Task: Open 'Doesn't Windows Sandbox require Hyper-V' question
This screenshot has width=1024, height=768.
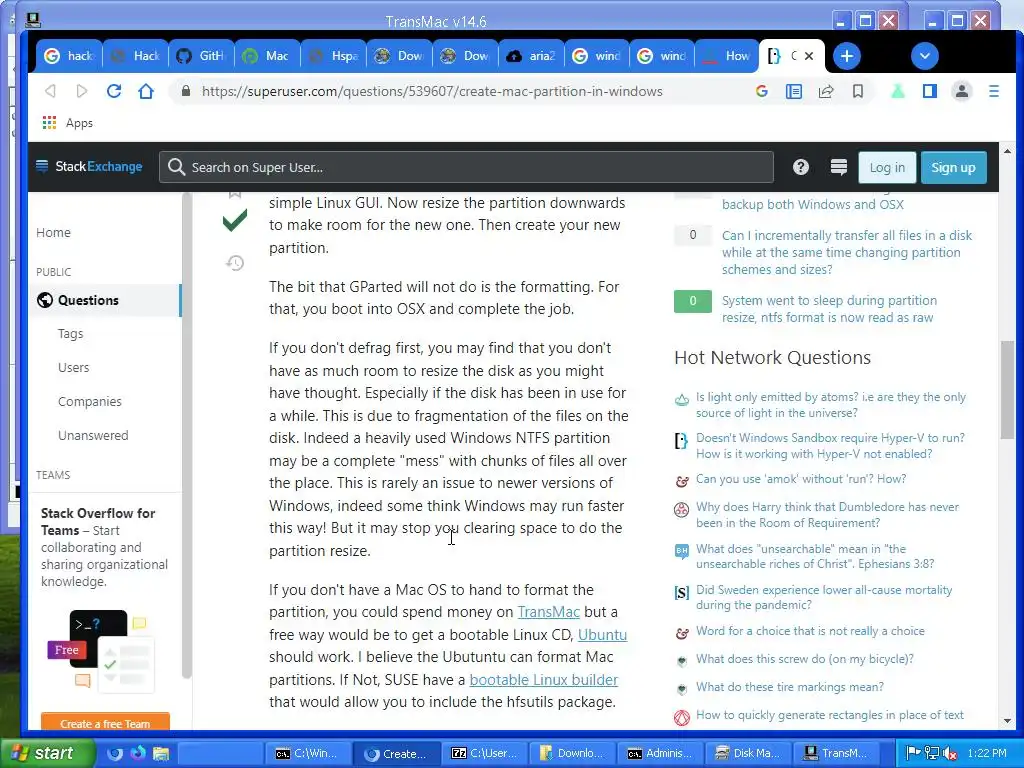Action: [x=830, y=446]
